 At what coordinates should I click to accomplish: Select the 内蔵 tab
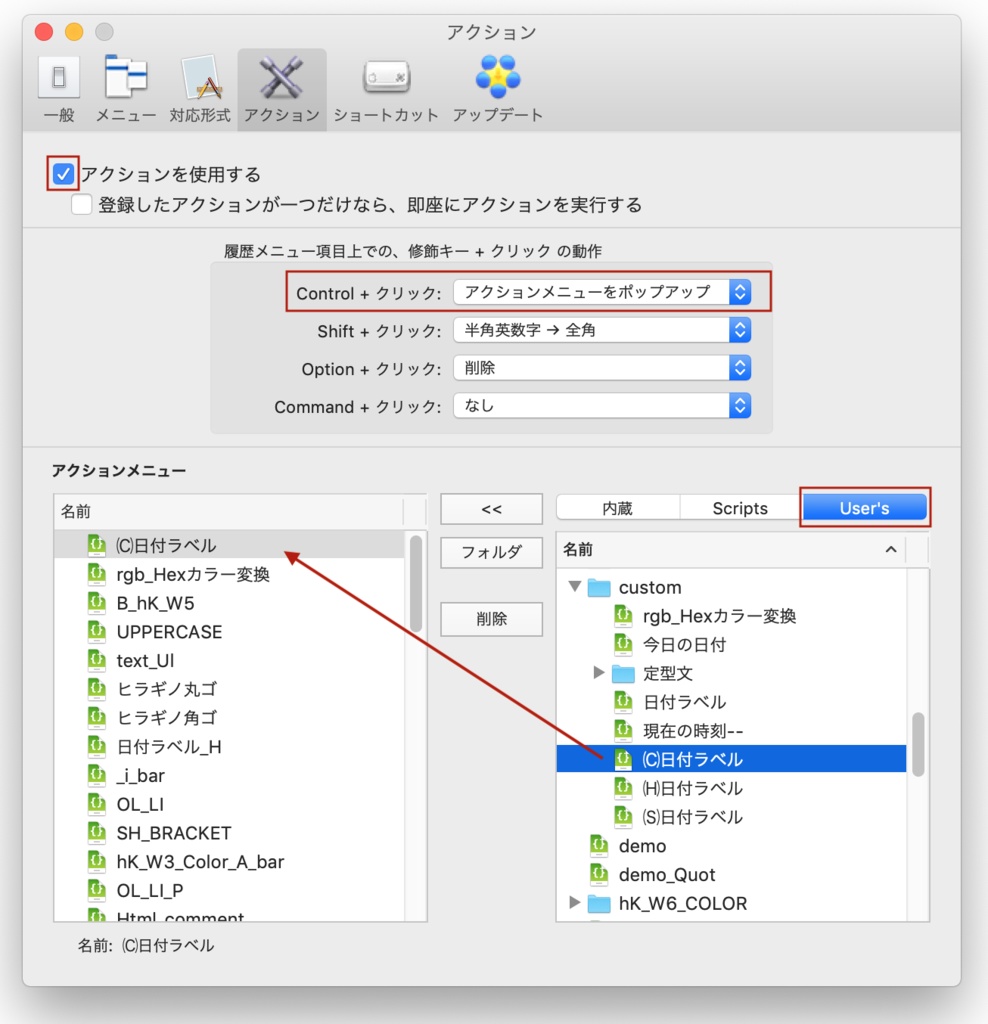click(617, 507)
